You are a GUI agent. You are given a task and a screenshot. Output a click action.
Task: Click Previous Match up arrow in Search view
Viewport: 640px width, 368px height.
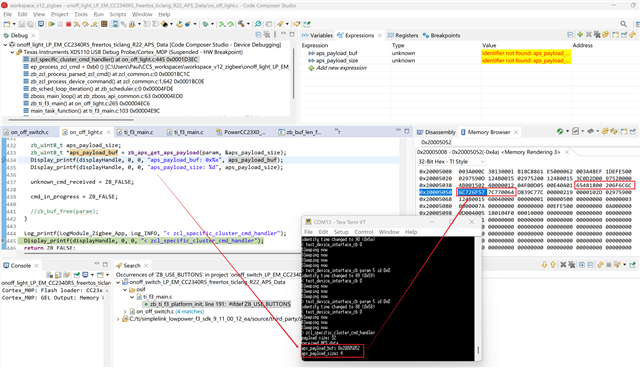click(x=553, y=265)
